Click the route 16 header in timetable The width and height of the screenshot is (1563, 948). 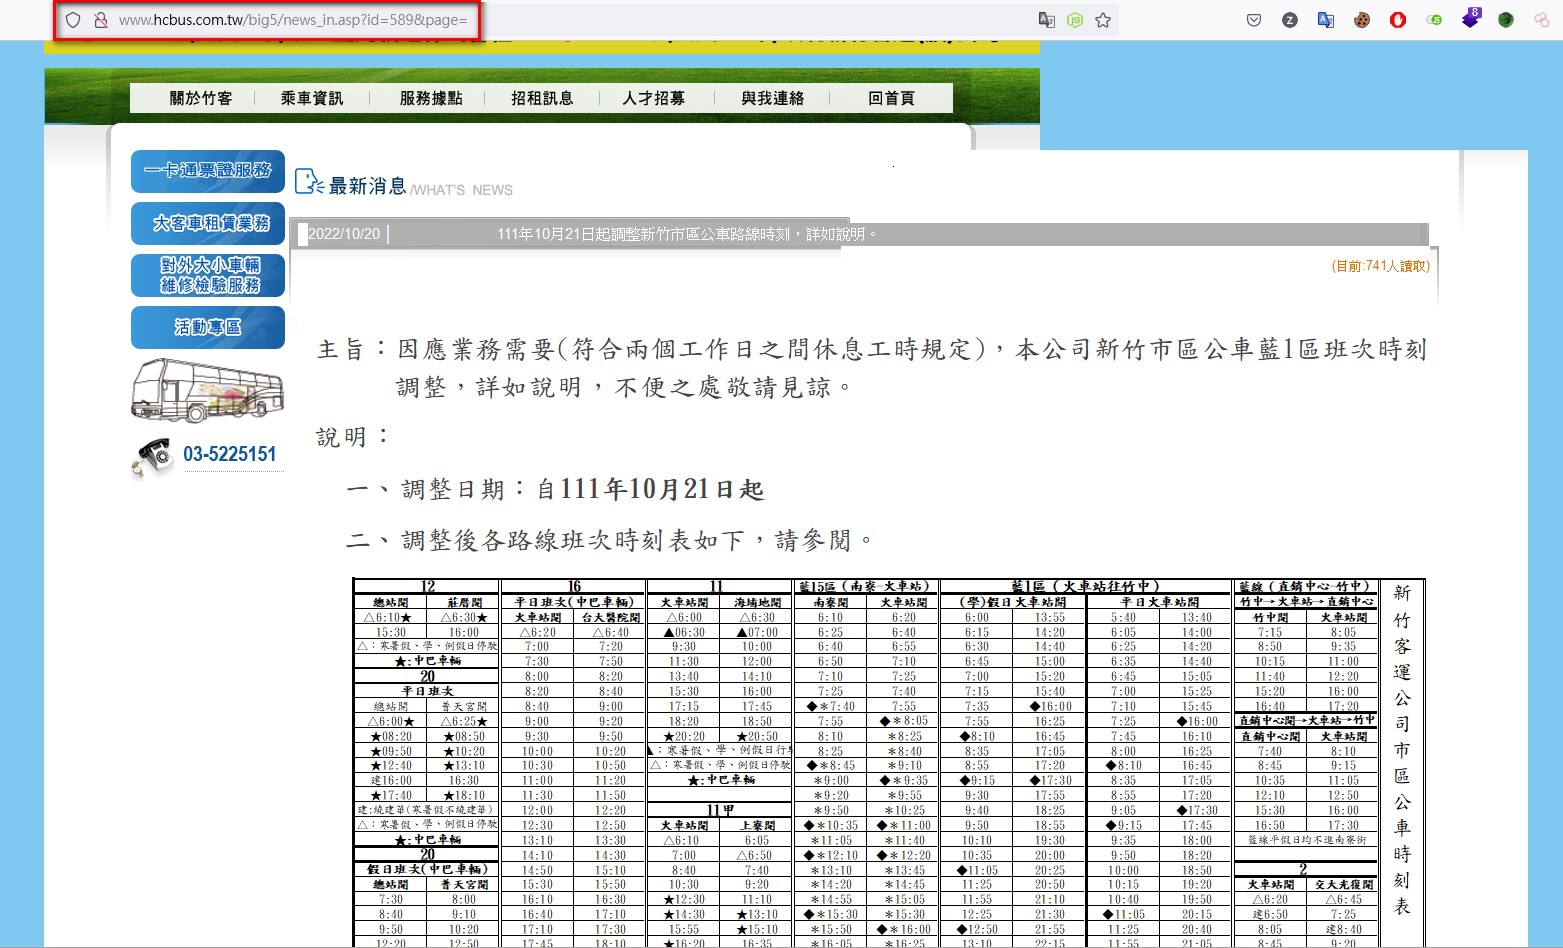click(574, 587)
